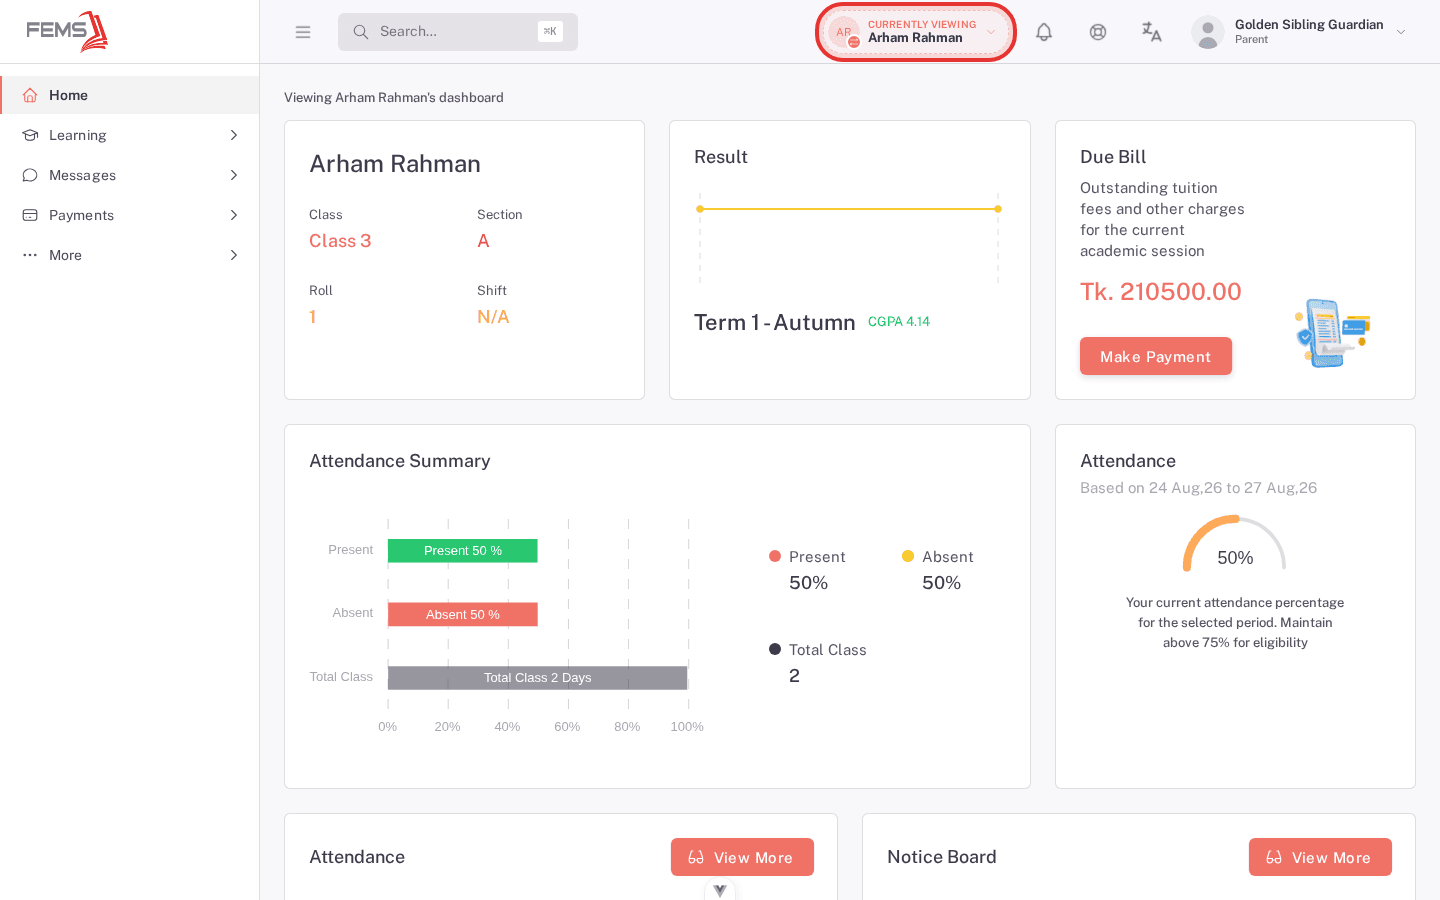This screenshot has width=1440, height=900.
Task: Click the search magnifier icon
Action: [361, 32]
